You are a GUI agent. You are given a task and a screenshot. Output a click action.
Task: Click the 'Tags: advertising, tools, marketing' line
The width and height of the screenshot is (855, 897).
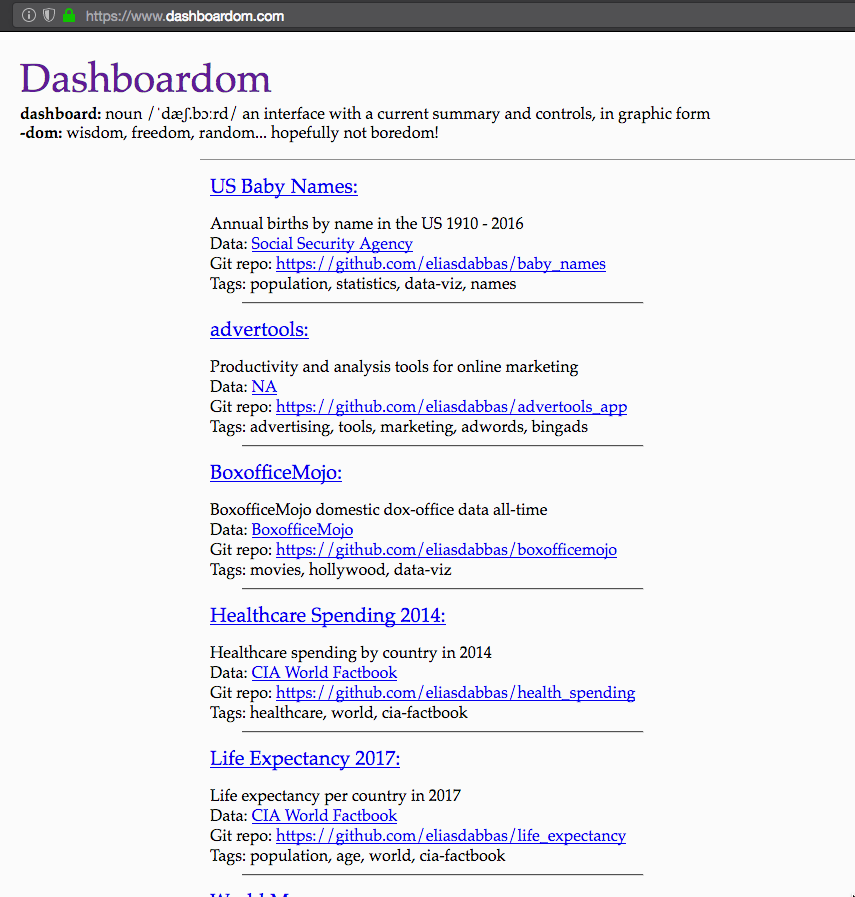399,427
